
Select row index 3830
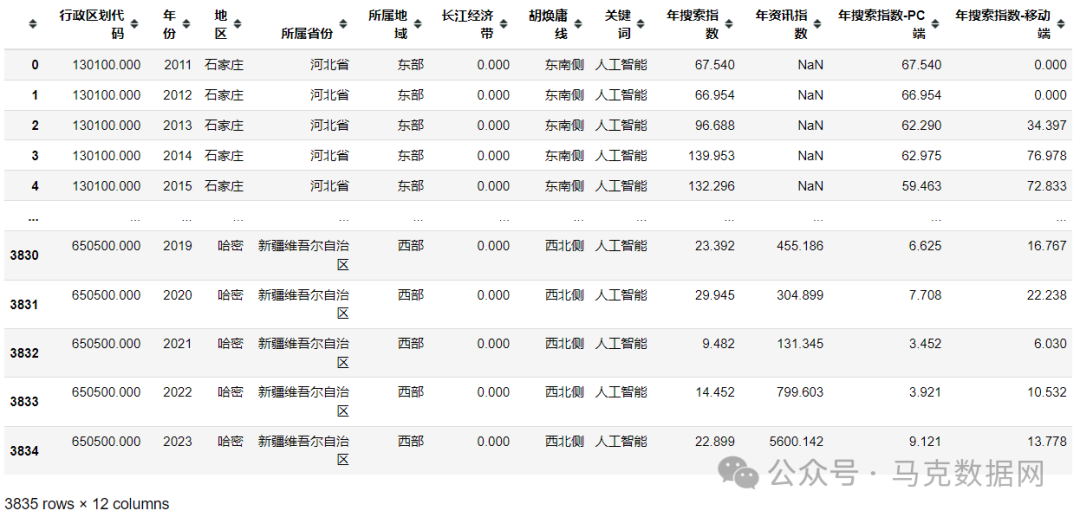(25, 255)
